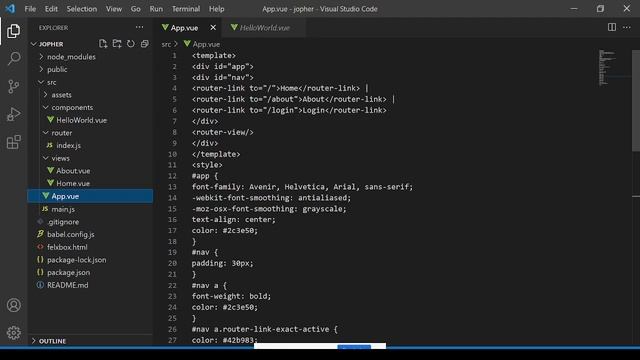Open index.js in the router folder
Viewport: 640px width, 360px height.
pos(90,145)
